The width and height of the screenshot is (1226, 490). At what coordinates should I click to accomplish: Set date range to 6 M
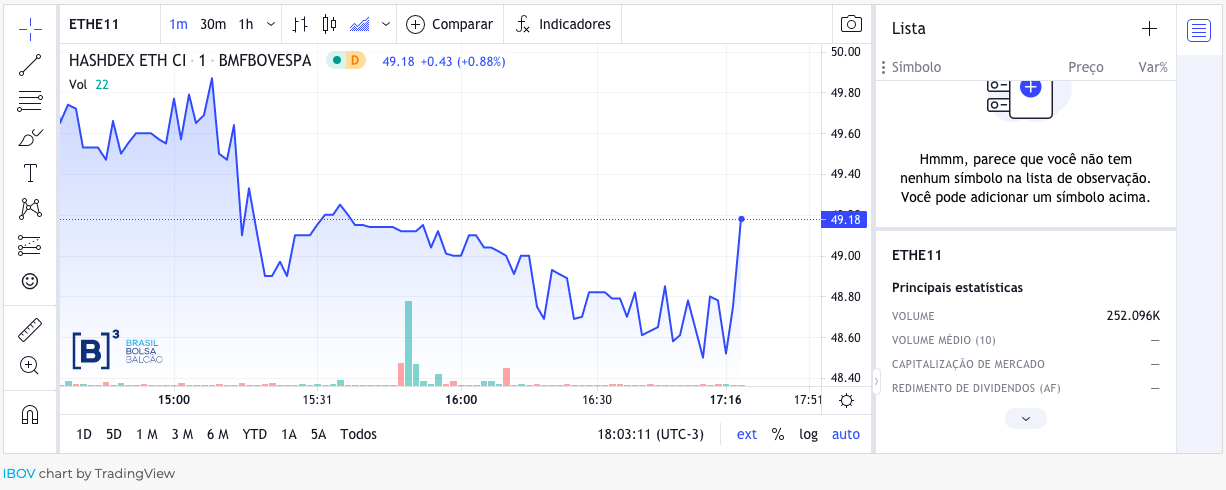[x=218, y=434]
